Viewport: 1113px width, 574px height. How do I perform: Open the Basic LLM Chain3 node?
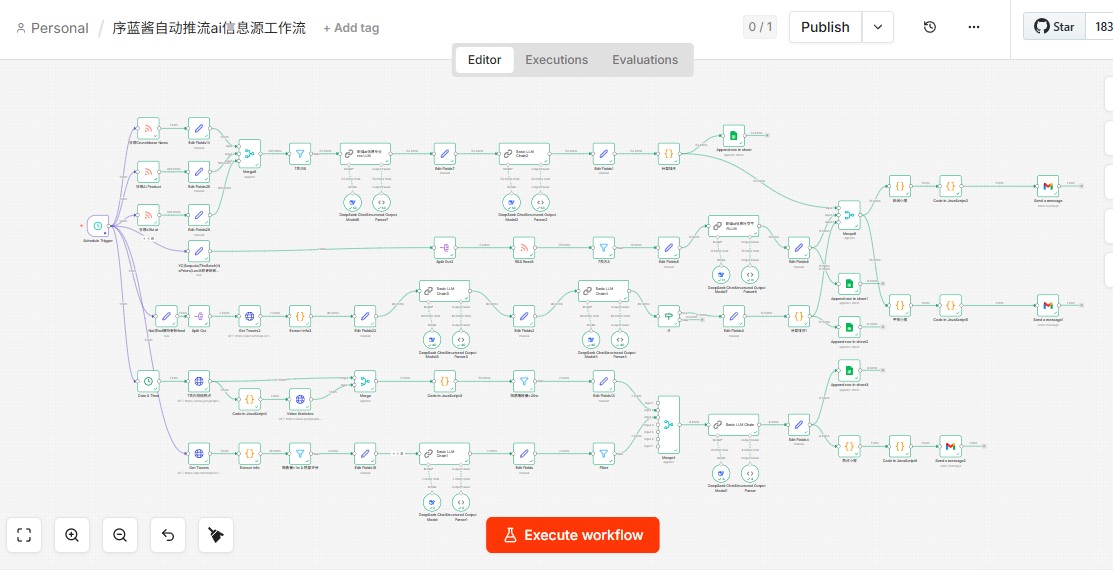446,291
